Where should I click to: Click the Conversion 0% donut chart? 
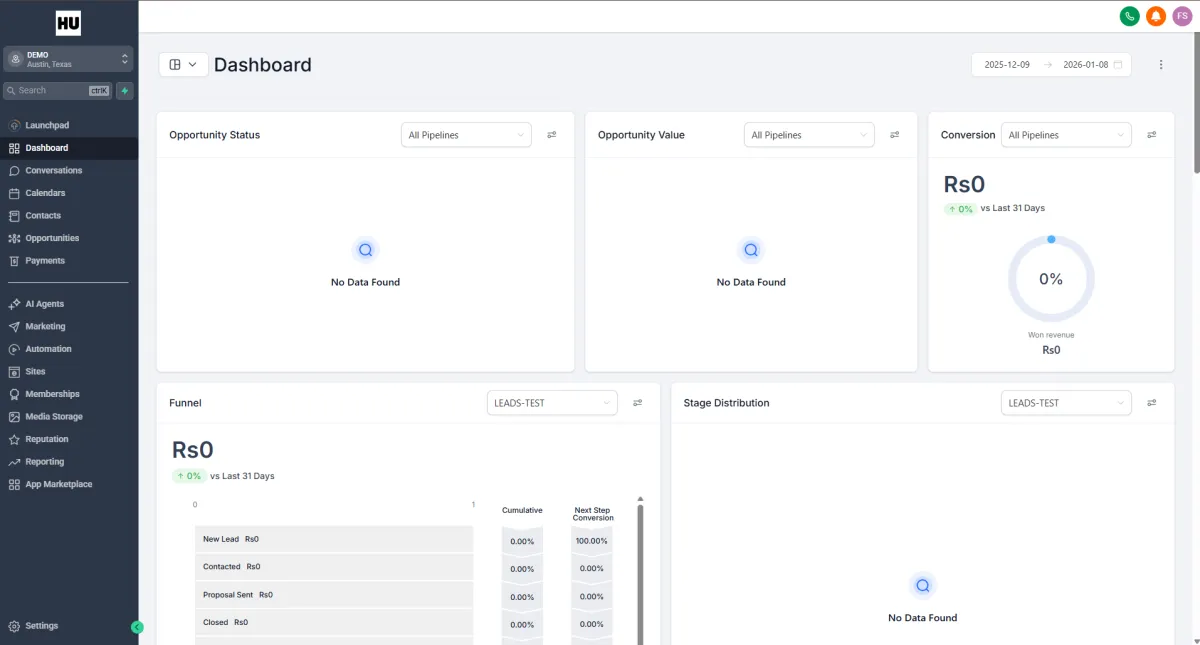click(x=1051, y=279)
